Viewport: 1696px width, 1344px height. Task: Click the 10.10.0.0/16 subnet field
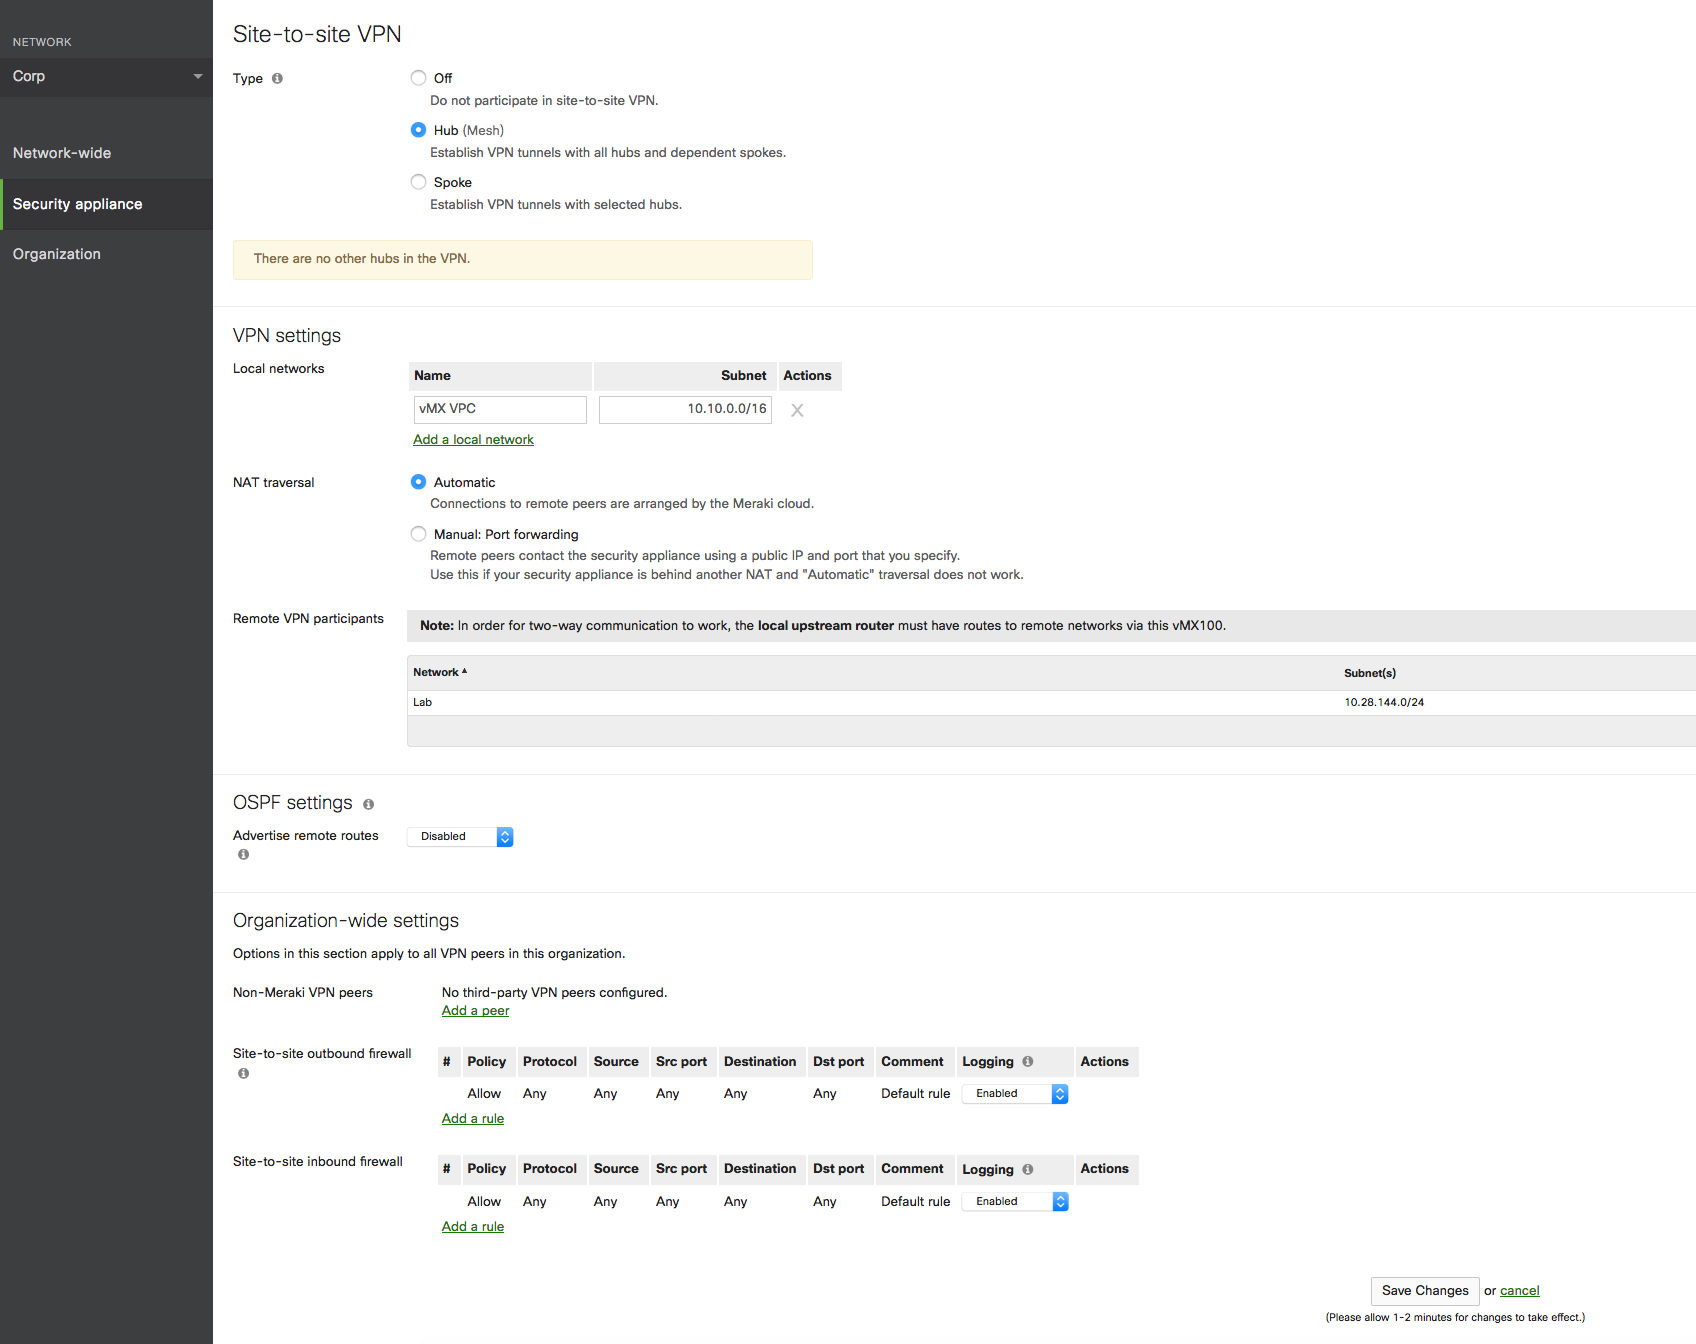pyautogui.click(x=685, y=409)
